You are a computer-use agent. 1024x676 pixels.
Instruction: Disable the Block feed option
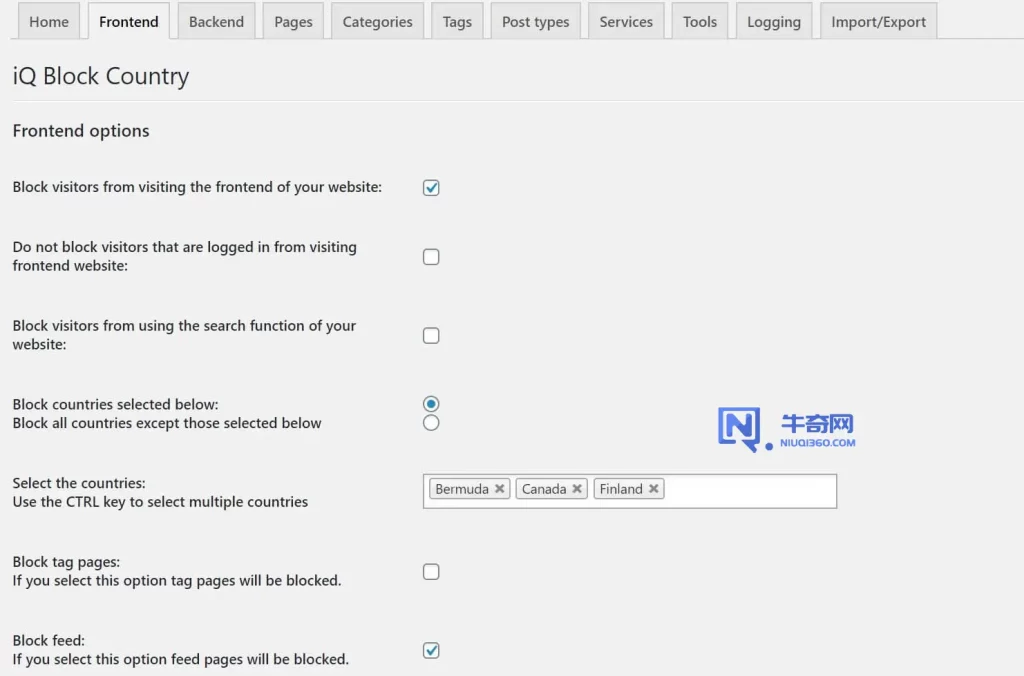431,650
